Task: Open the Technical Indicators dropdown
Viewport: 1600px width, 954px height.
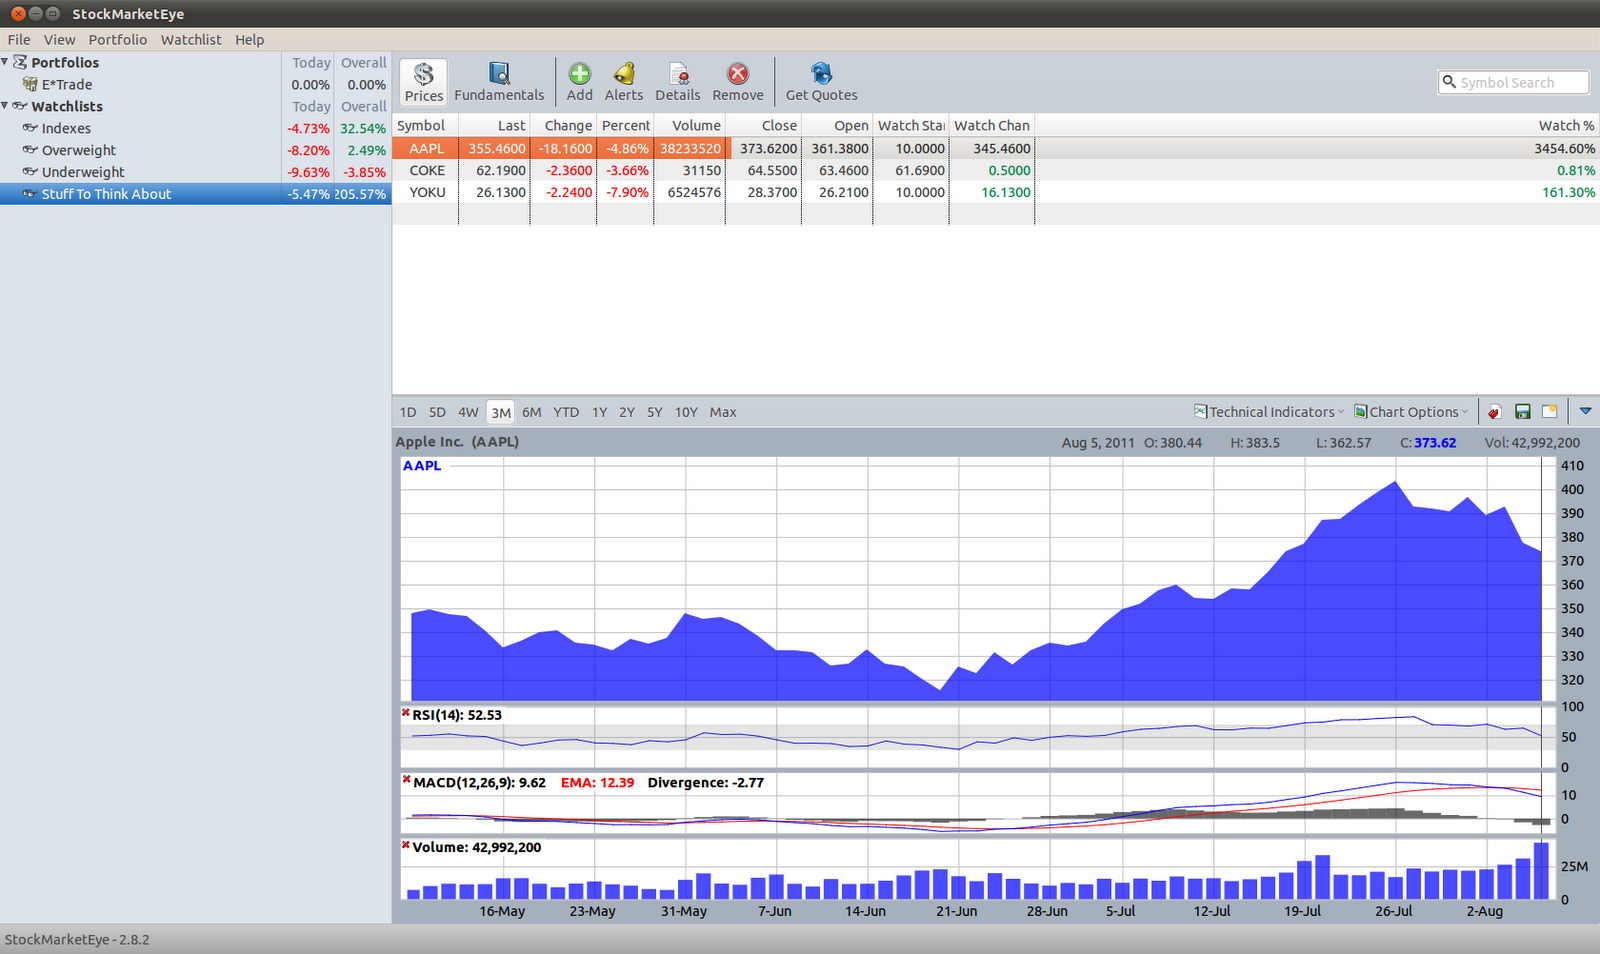Action: pos(1268,412)
